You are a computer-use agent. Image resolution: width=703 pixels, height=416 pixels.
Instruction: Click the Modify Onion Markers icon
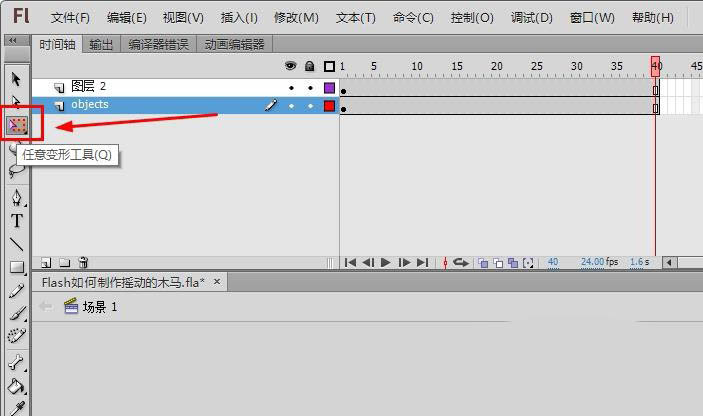[x=528, y=263]
